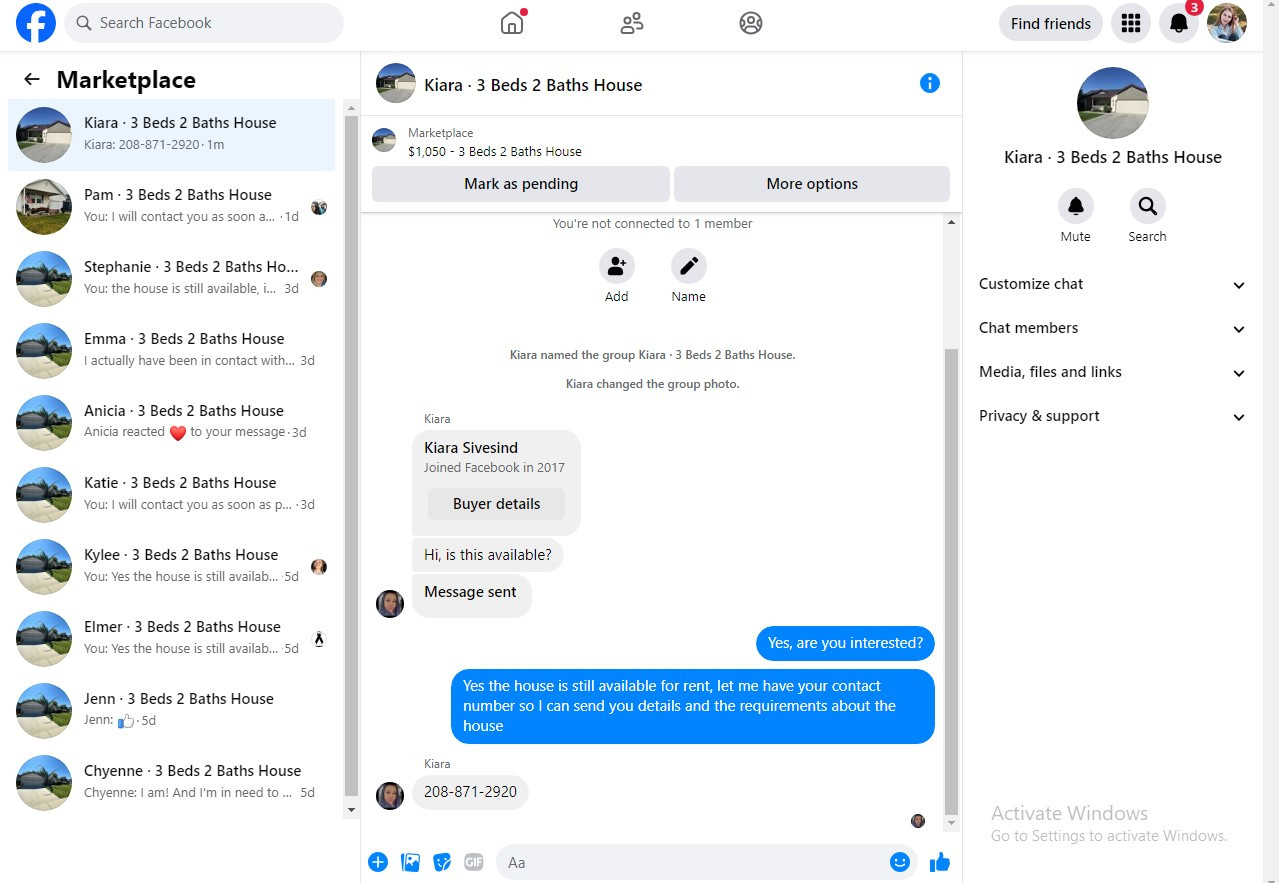Click Kiara's avatar next to phone number
The width and height of the screenshot is (1279, 883).
coord(390,795)
